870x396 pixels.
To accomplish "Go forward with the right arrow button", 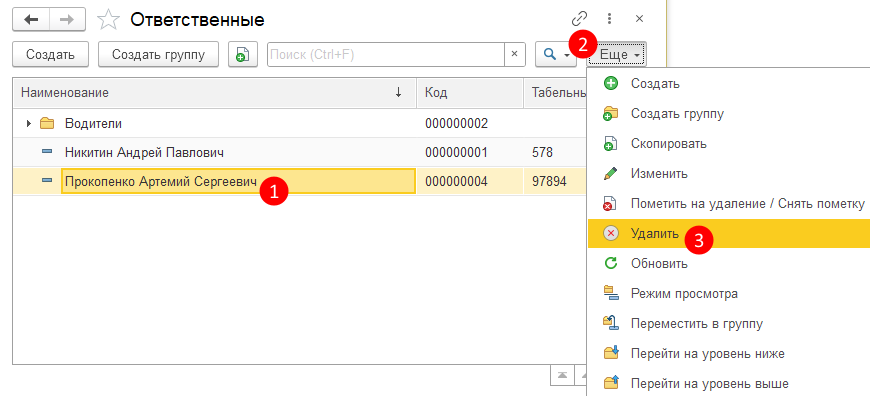I will click(67, 20).
